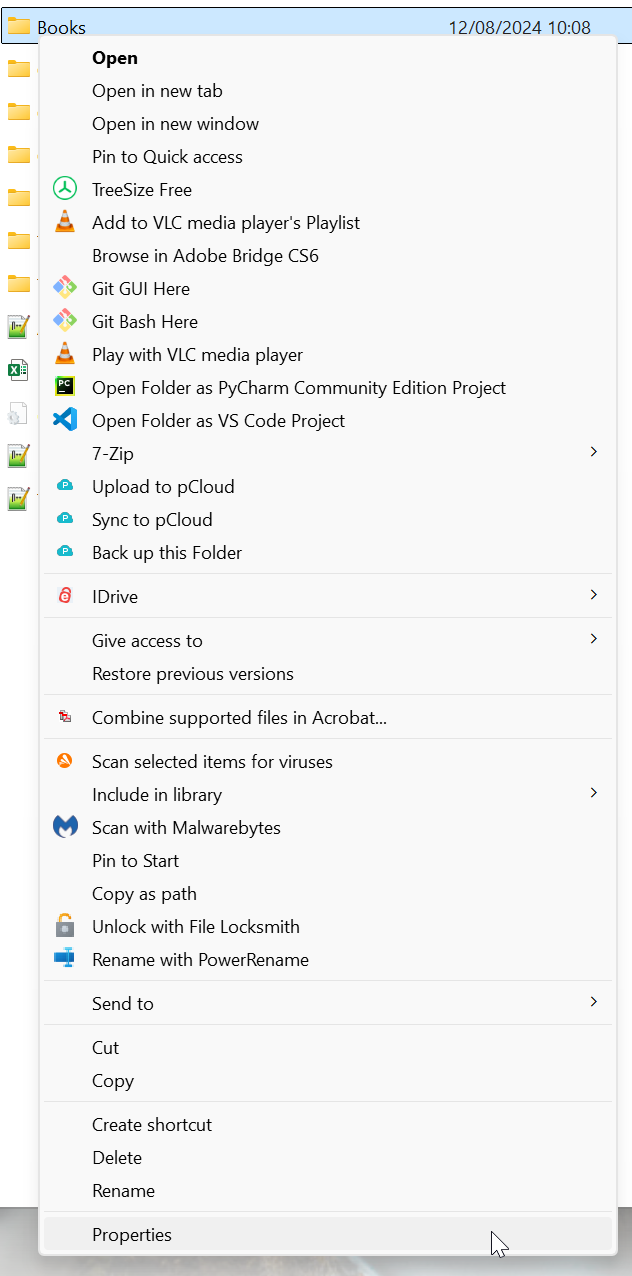The width and height of the screenshot is (632, 1276).
Task: Select Restore previous versions
Action: 193,674
